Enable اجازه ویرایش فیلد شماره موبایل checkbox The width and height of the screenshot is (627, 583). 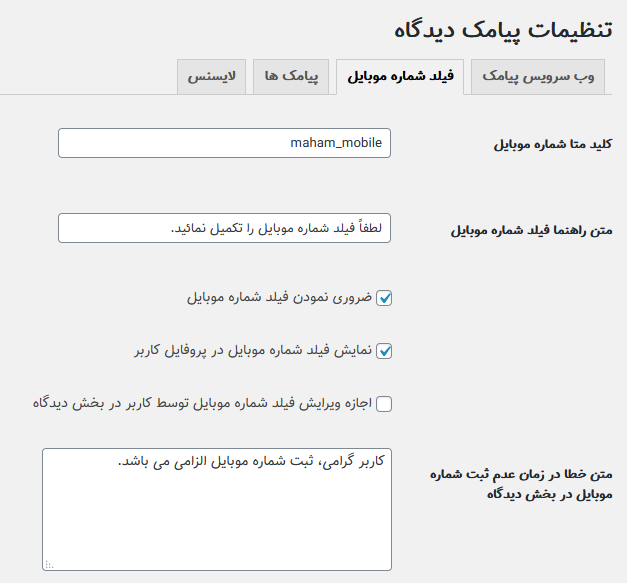point(384,404)
